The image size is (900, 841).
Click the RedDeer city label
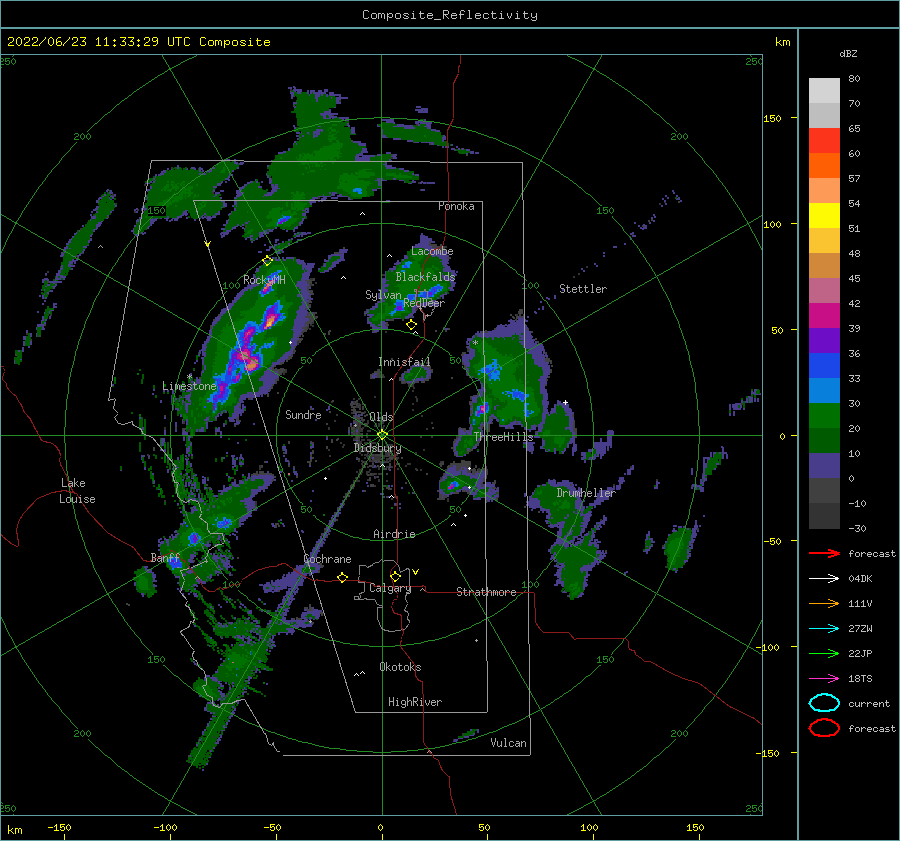click(424, 303)
